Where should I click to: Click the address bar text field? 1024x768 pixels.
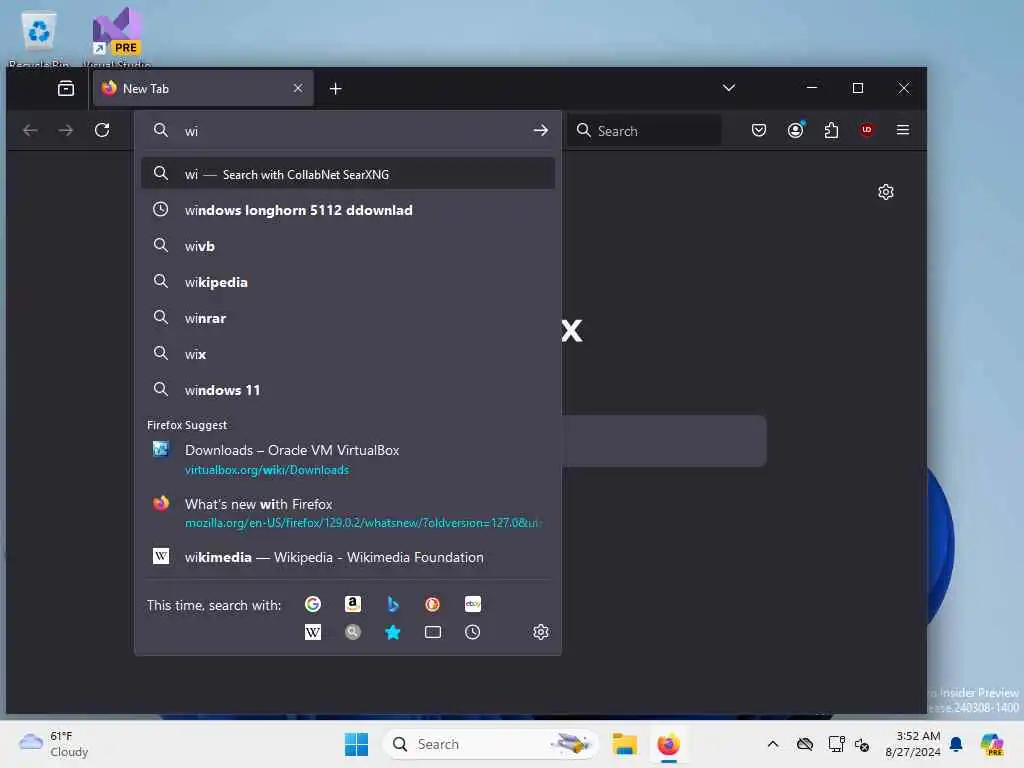tap(353, 131)
